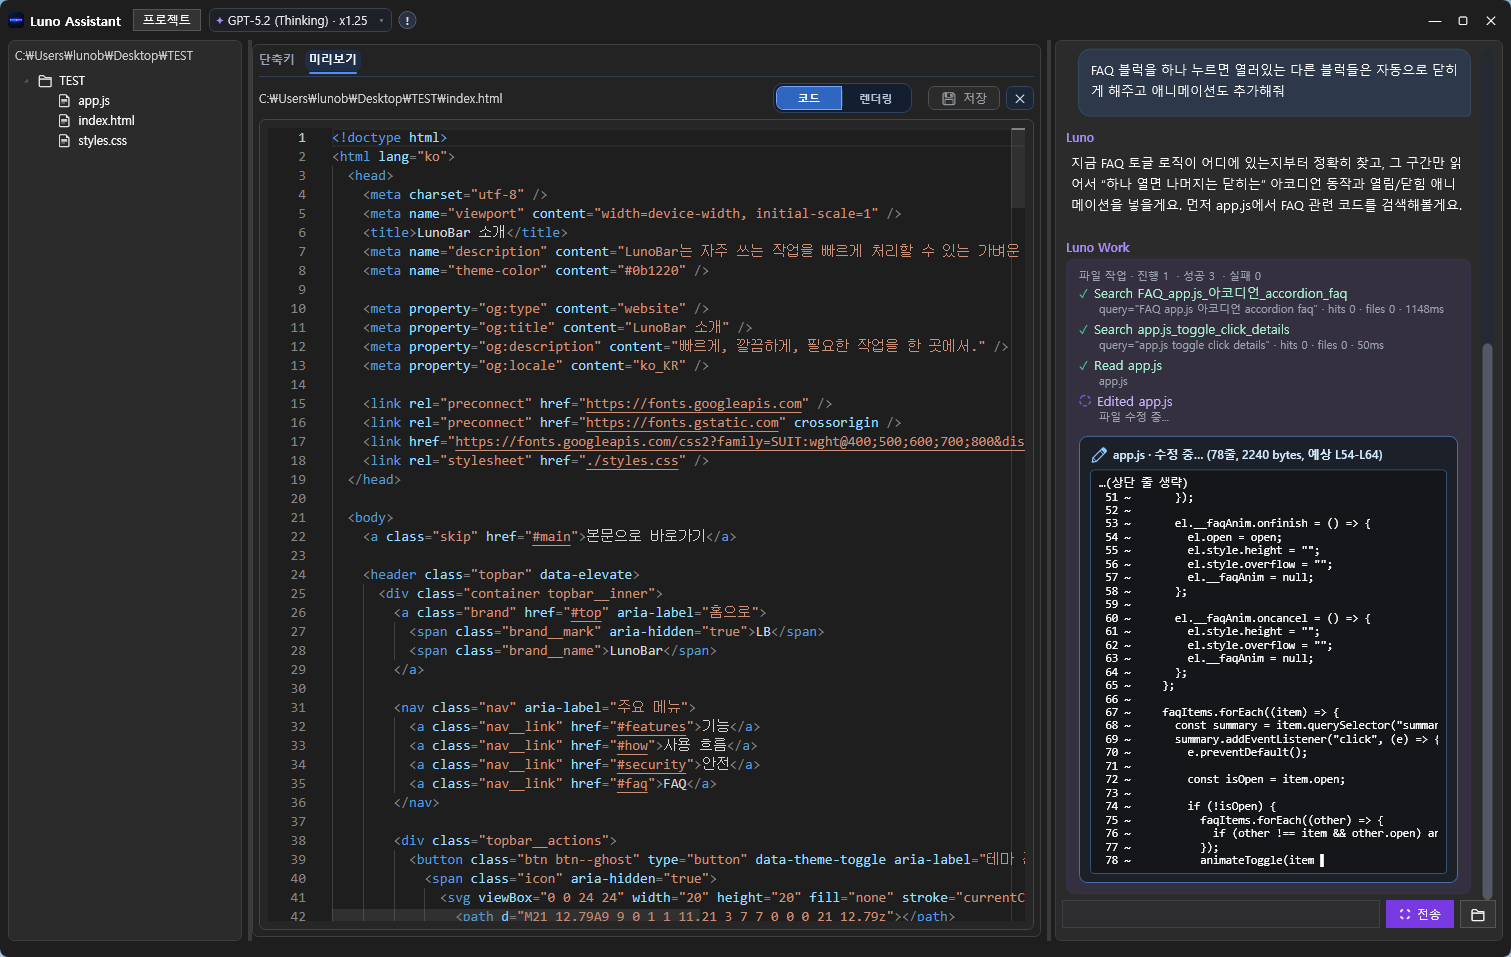1511x957 pixels.
Task: Click the checkmark next to Read app.js
Action: (1083, 366)
